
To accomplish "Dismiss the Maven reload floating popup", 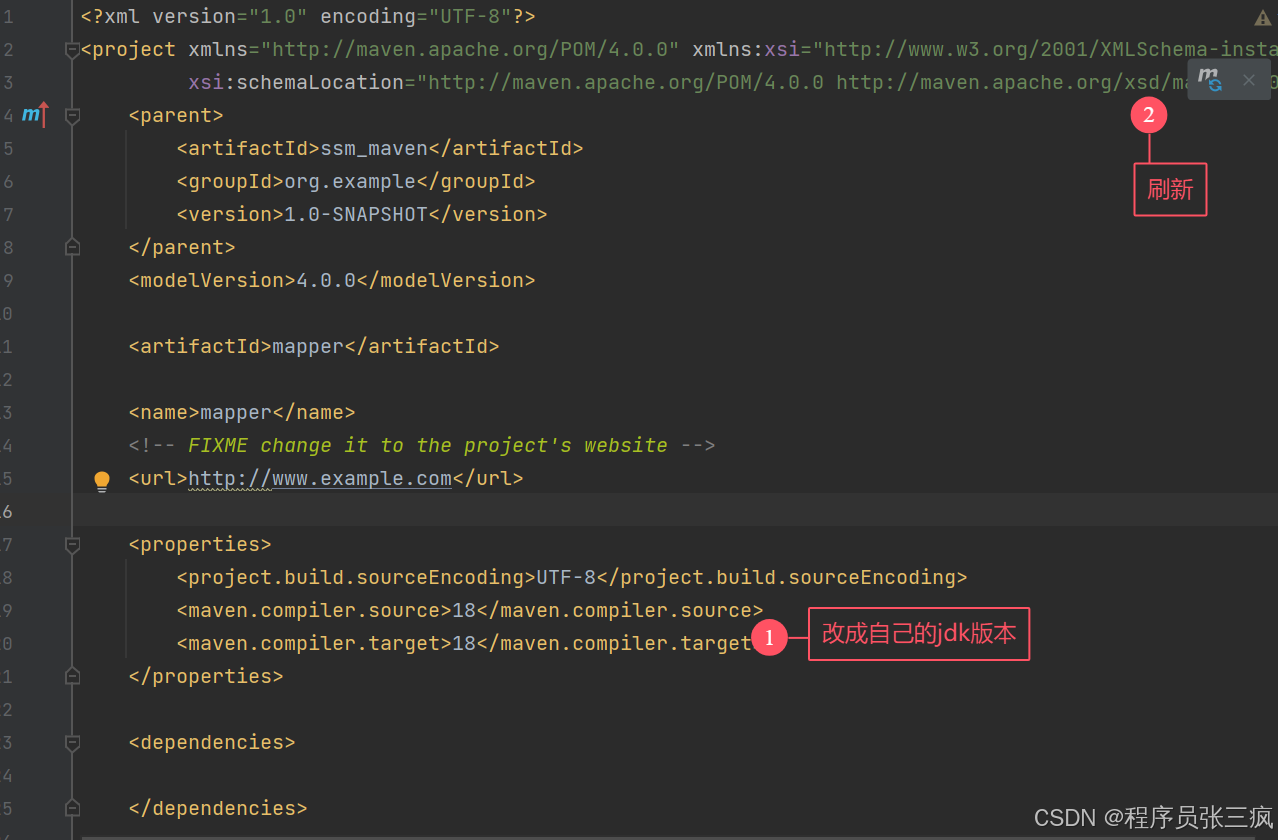I will coord(1248,80).
